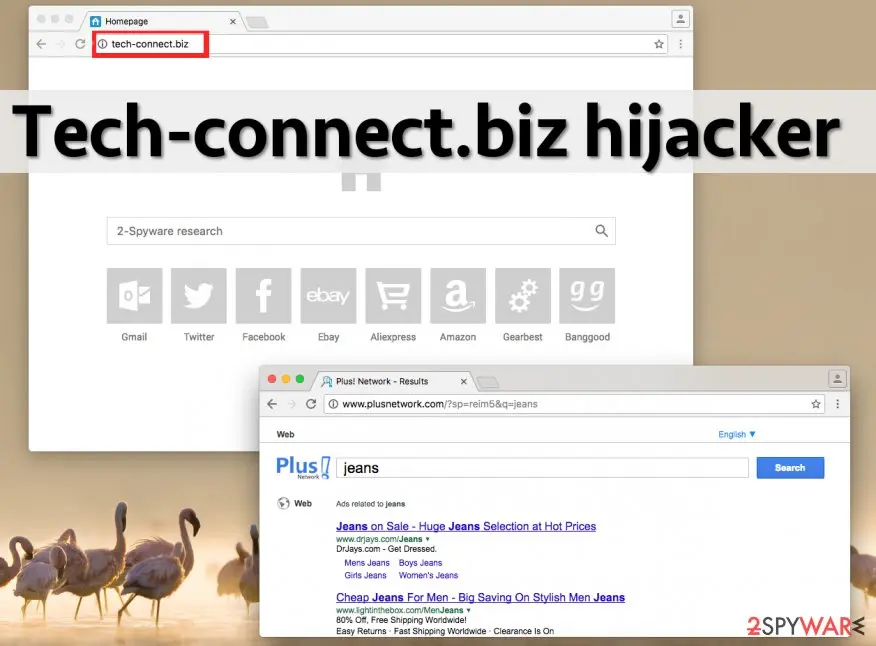Open Cheap Jeans For Men link
The width and height of the screenshot is (876, 646).
tap(480, 597)
